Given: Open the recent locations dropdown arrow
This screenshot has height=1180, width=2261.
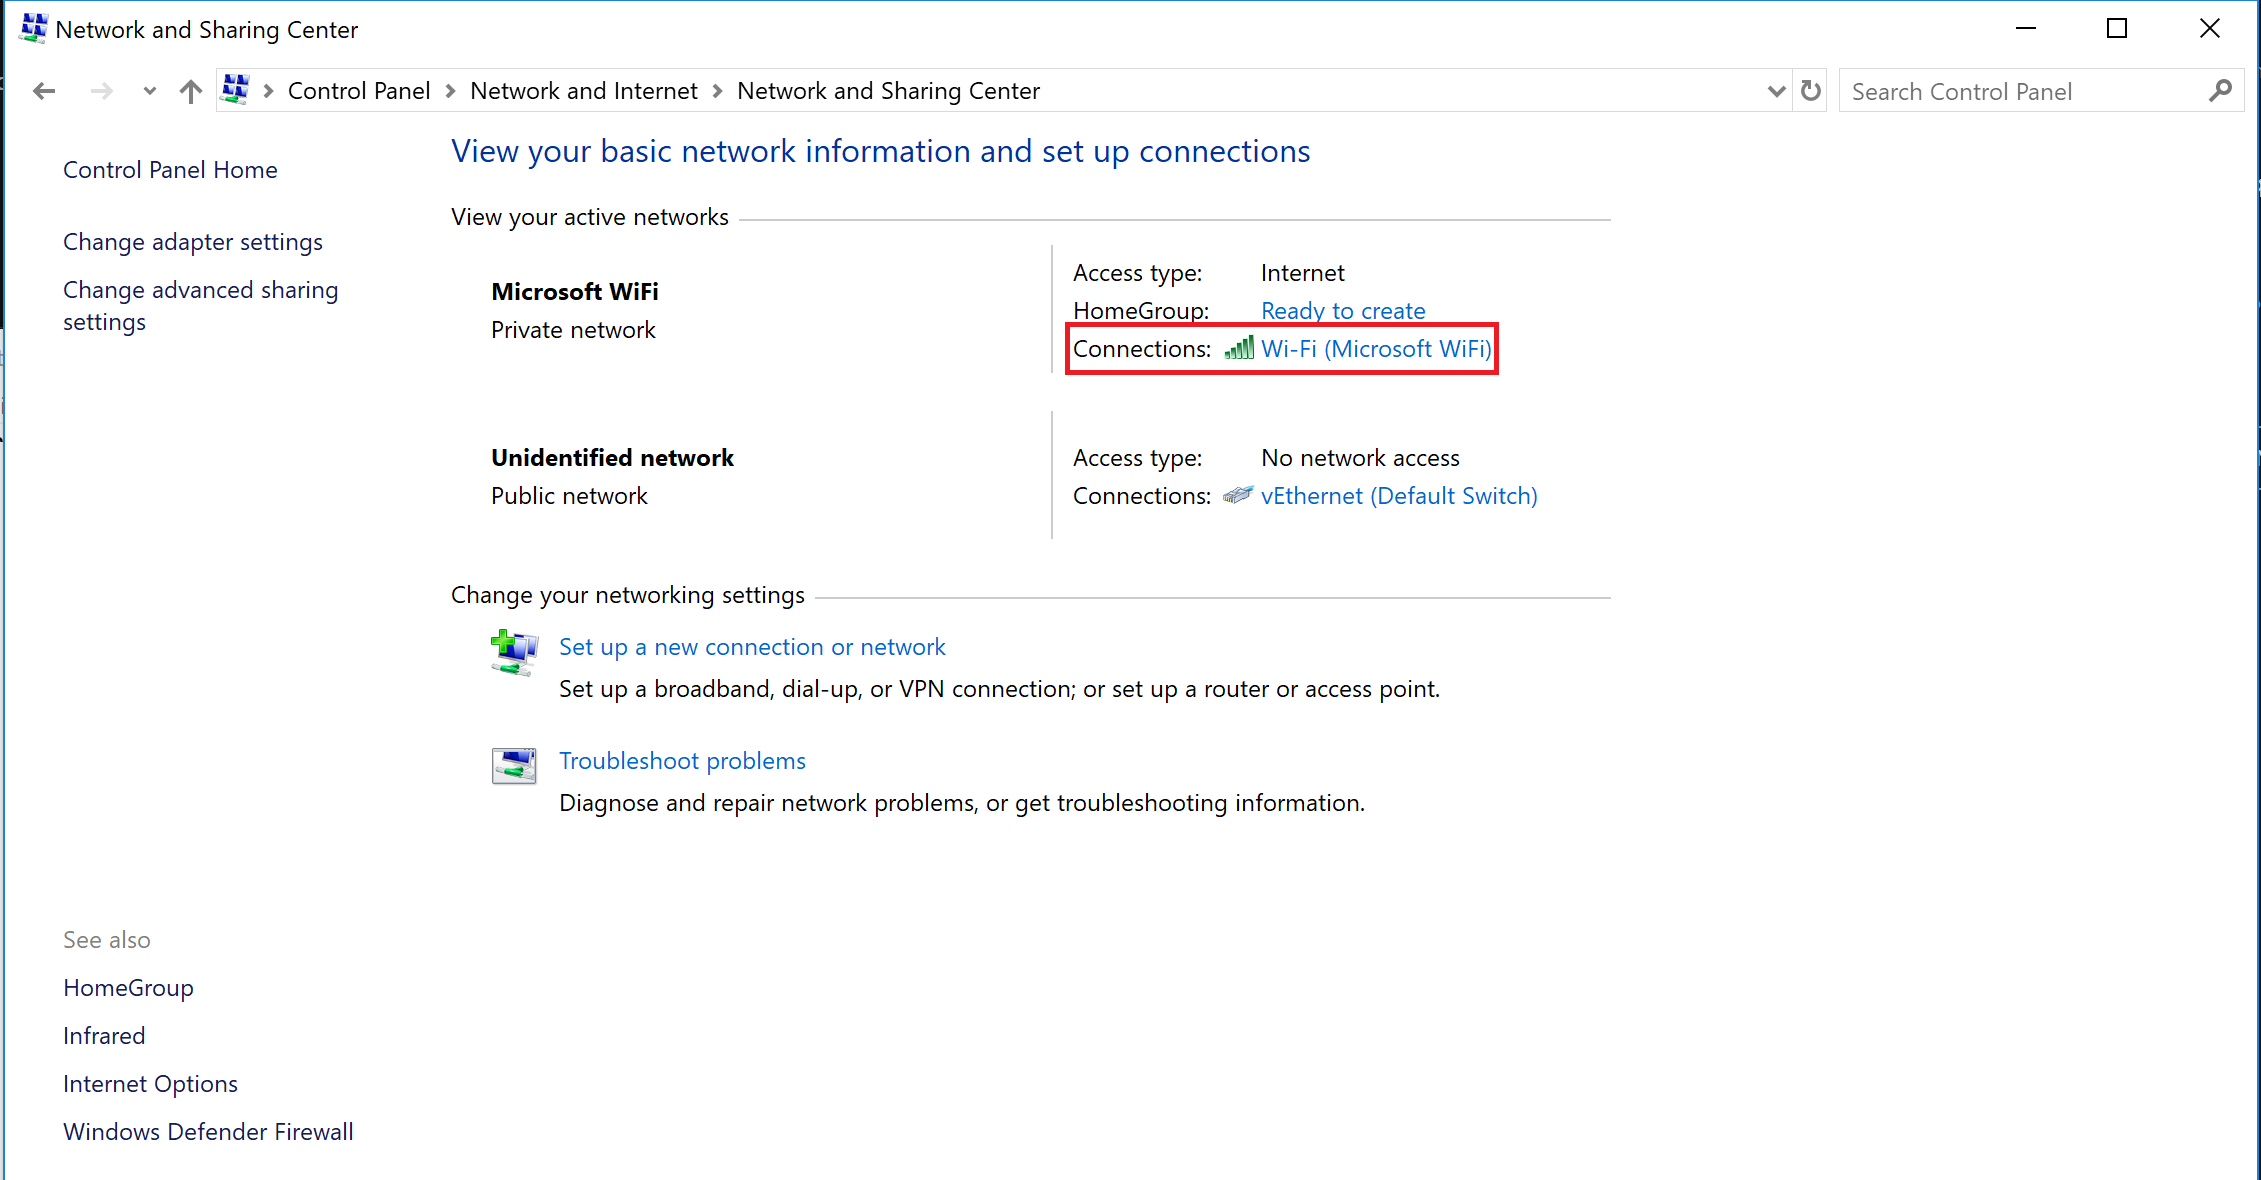Looking at the screenshot, I should pos(149,91).
